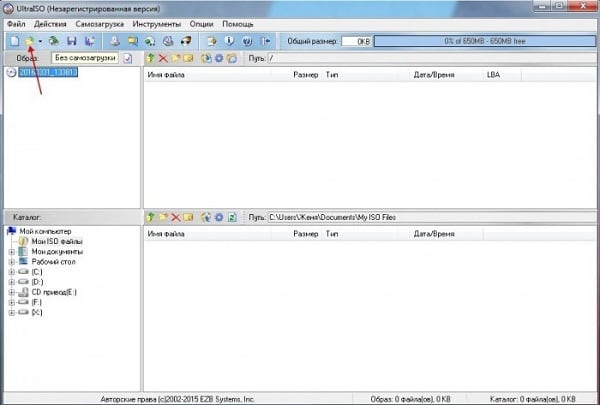Click New Folder icon in catalog pane toolbar
600x405 pixels.
[x=163, y=217]
